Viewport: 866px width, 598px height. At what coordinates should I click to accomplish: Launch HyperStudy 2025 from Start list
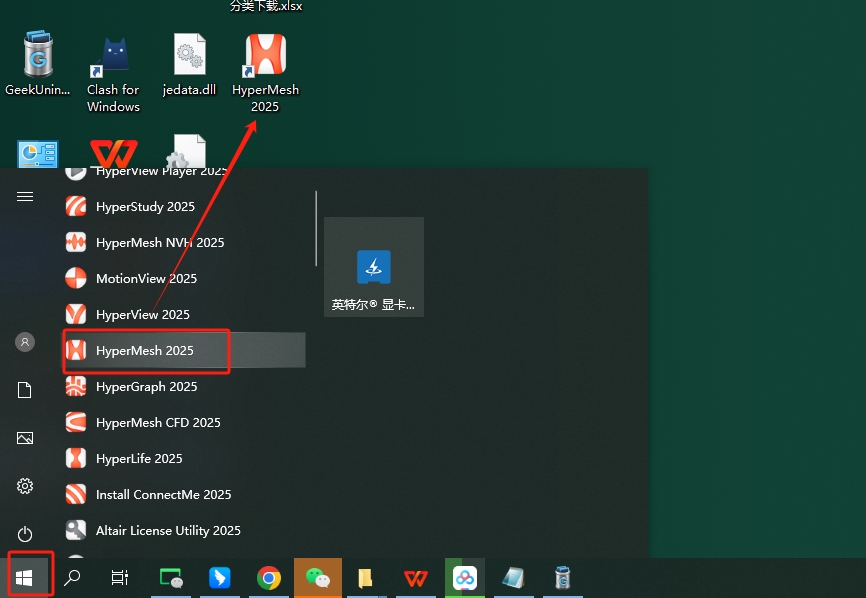tap(183, 207)
